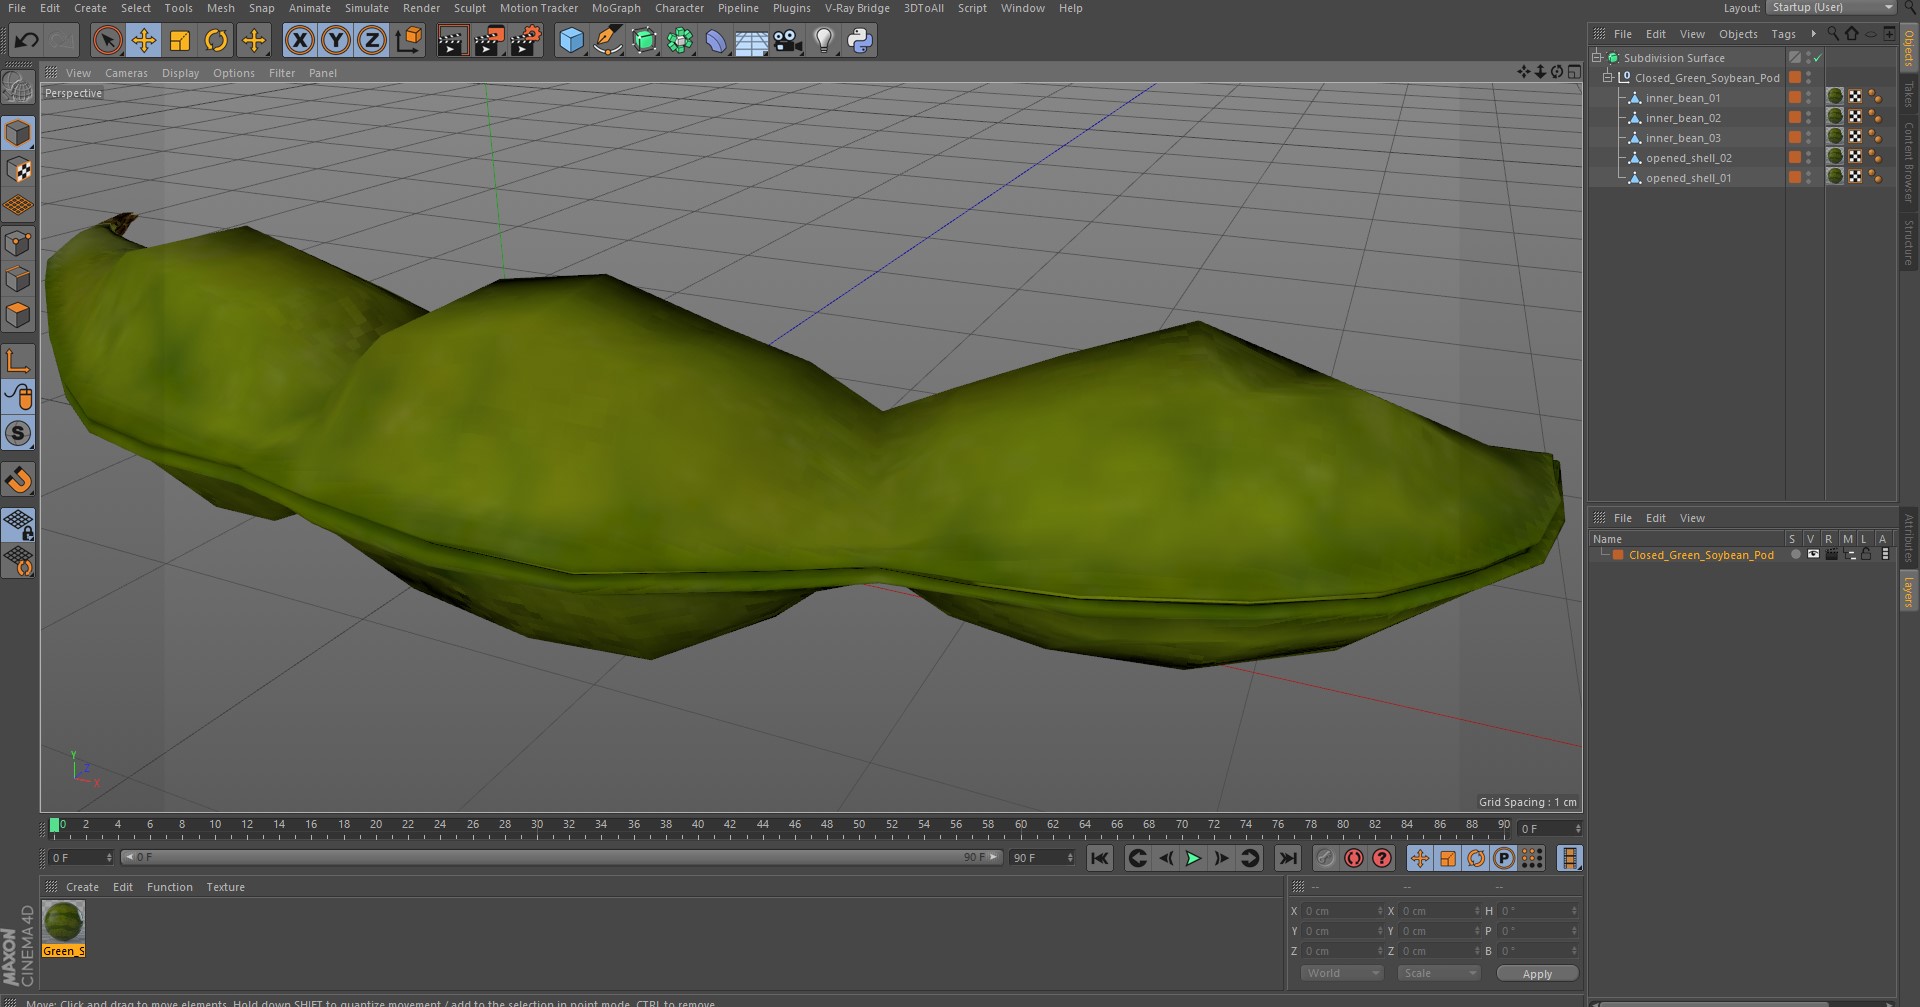
Task: Click the magnet snapping icon
Action: [18, 480]
